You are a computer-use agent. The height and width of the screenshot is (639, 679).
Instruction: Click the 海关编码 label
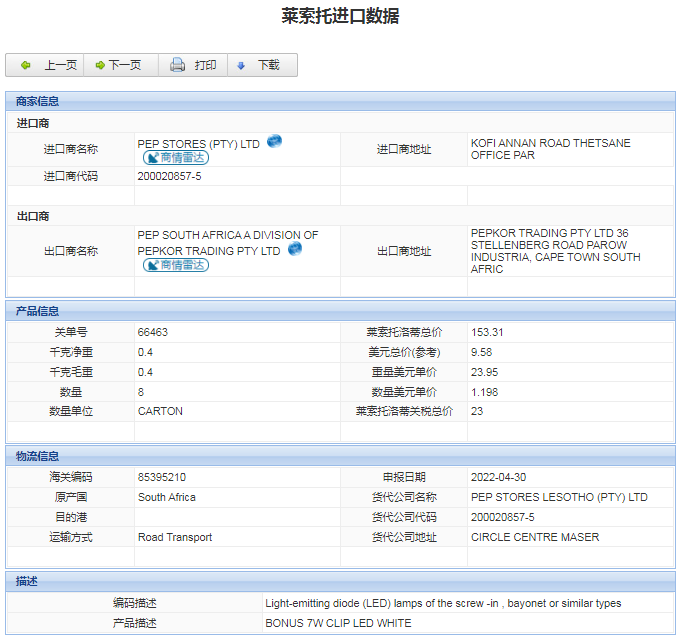point(71,477)
